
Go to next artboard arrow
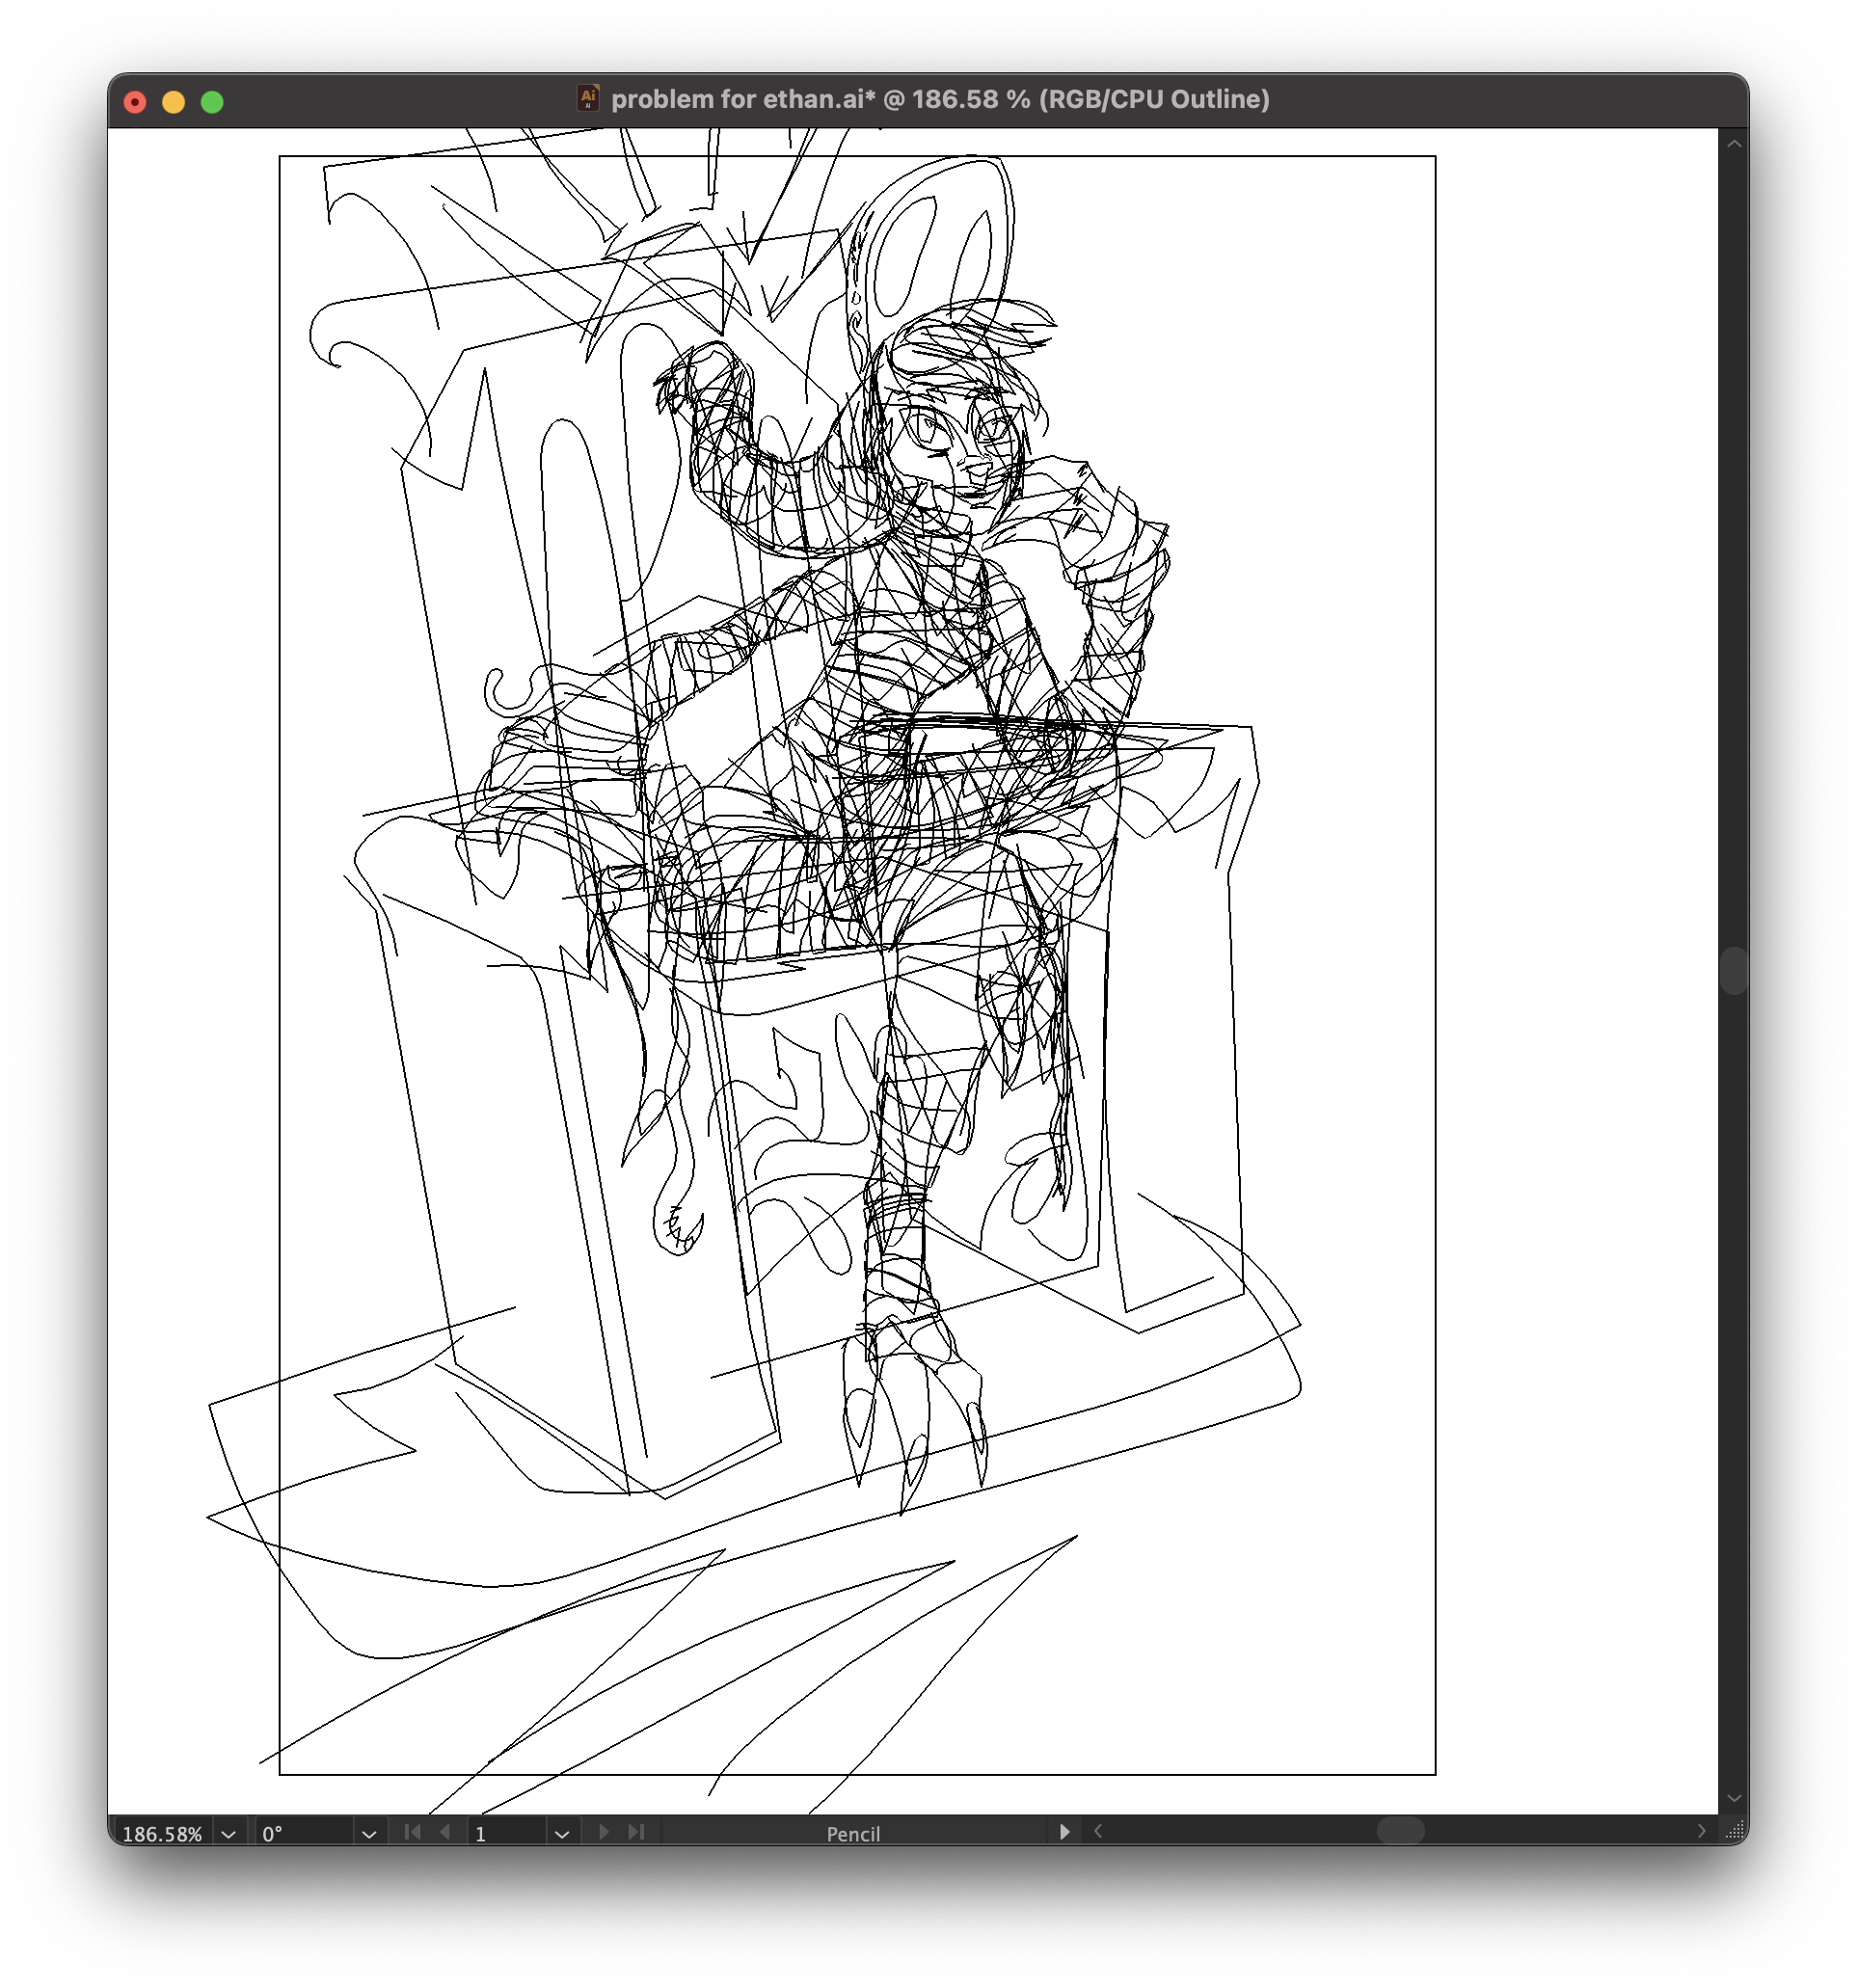click(x=604, y=1832)
